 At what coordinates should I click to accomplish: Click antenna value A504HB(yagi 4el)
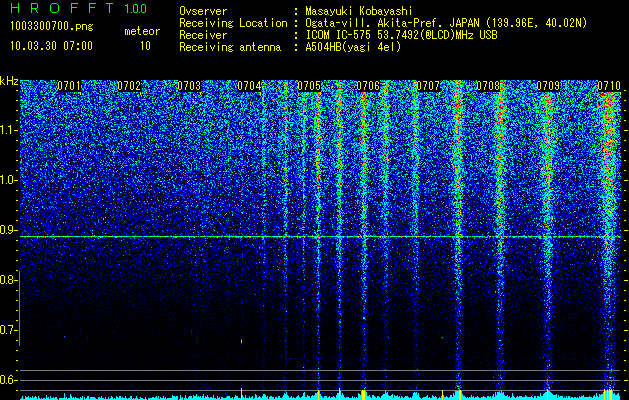353,47
